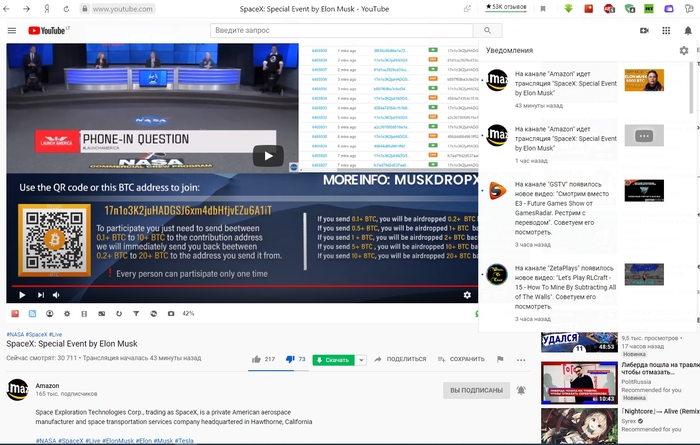Go to the YouTube home logo
The width and height of the screenshot is (700, 445).
pyautogui.click(x=49, y=30)
